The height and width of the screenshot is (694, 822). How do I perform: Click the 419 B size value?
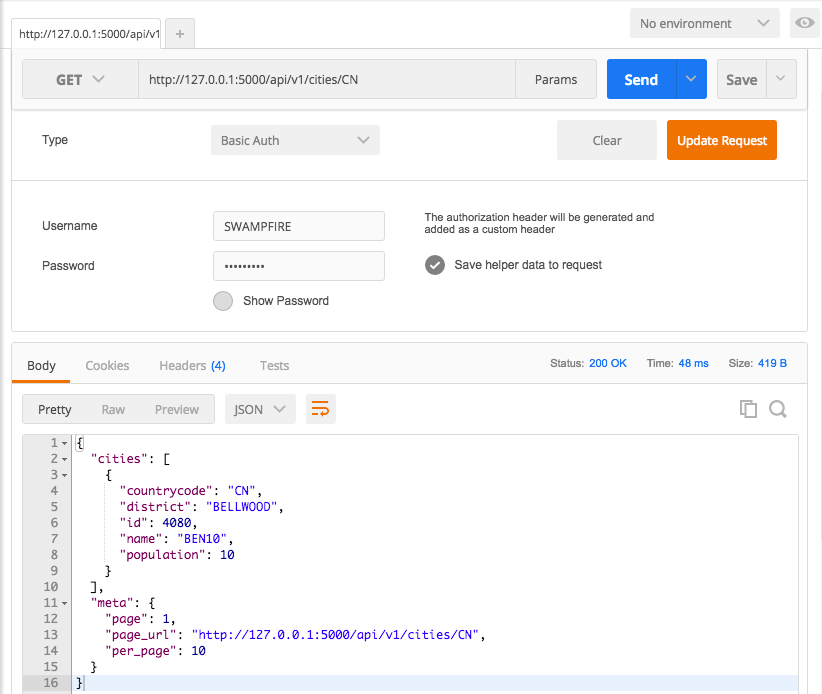coord(772,363)
